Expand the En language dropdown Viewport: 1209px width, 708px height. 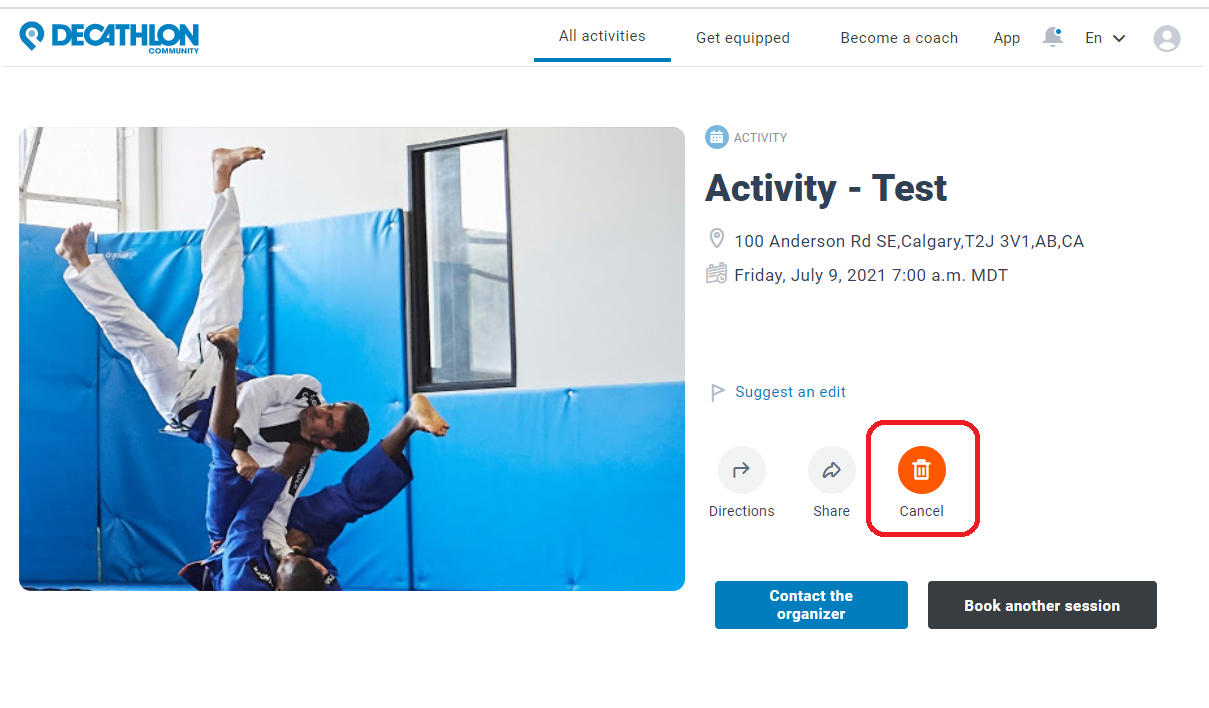[1105, 38]
